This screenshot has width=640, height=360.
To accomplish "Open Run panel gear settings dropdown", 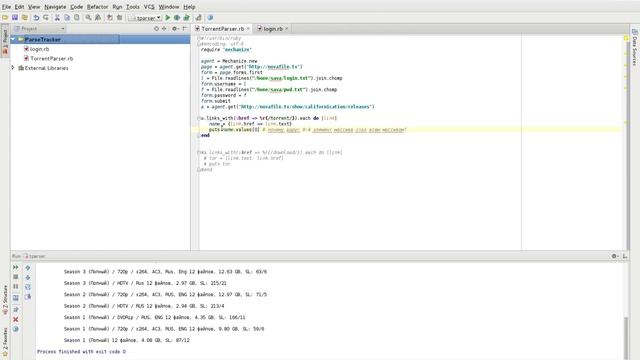I will click(x=615, y=256).
